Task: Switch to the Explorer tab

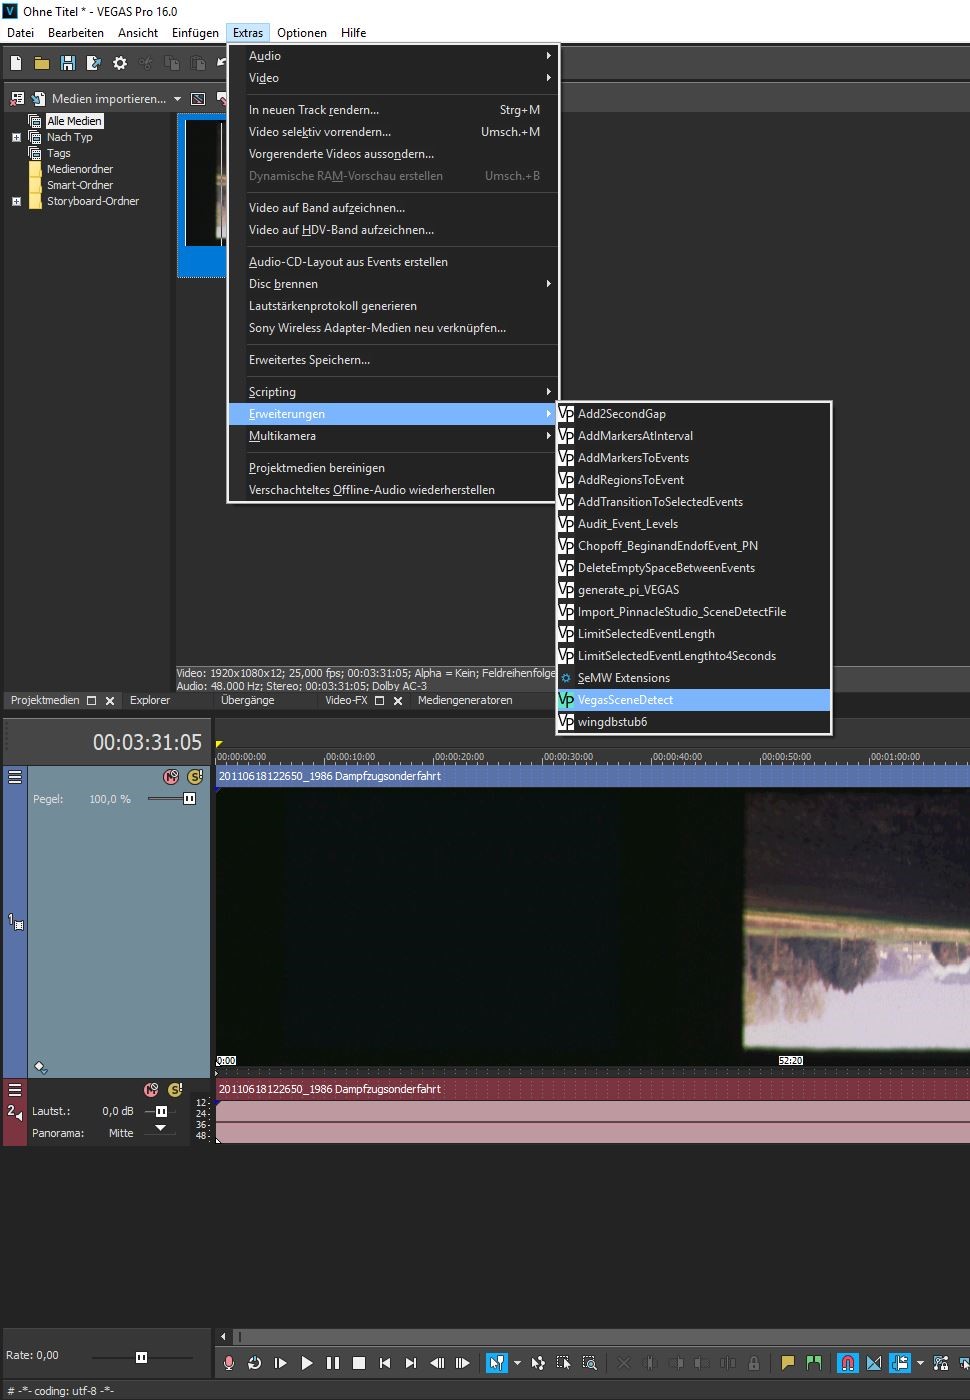Action: coord(150,700)
